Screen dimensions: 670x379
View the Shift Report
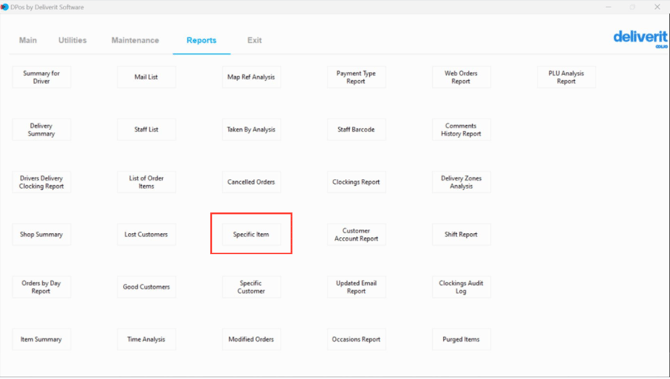[461, 234]
